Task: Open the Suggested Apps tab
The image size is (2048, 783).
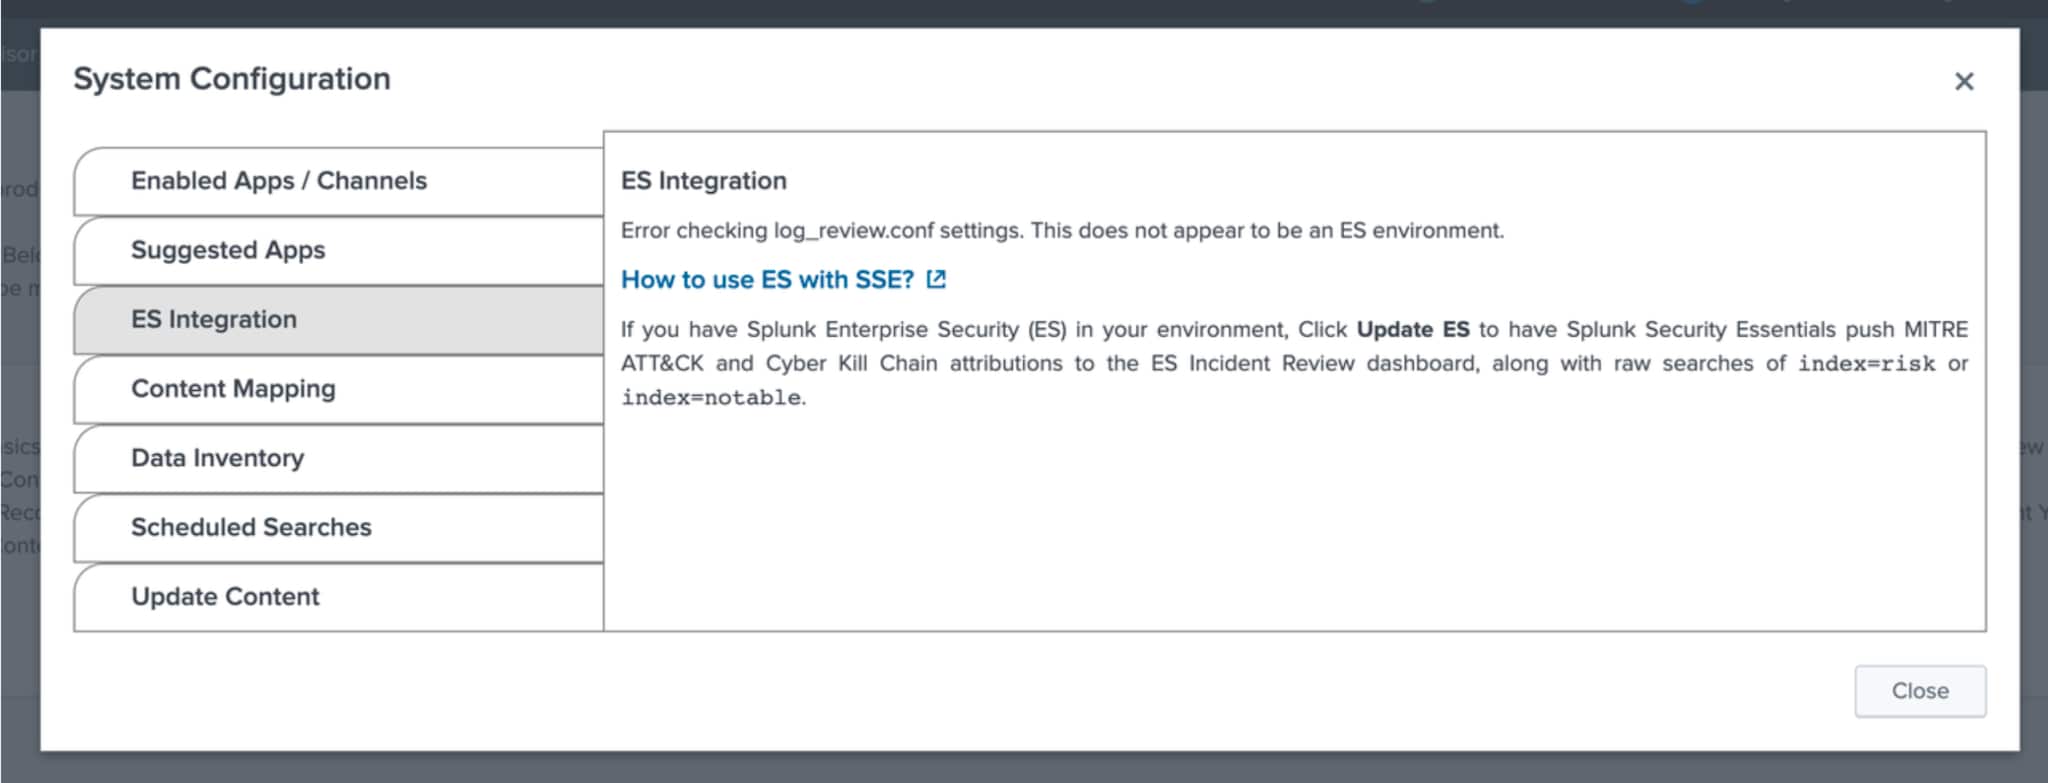Action: coord(228,250)
